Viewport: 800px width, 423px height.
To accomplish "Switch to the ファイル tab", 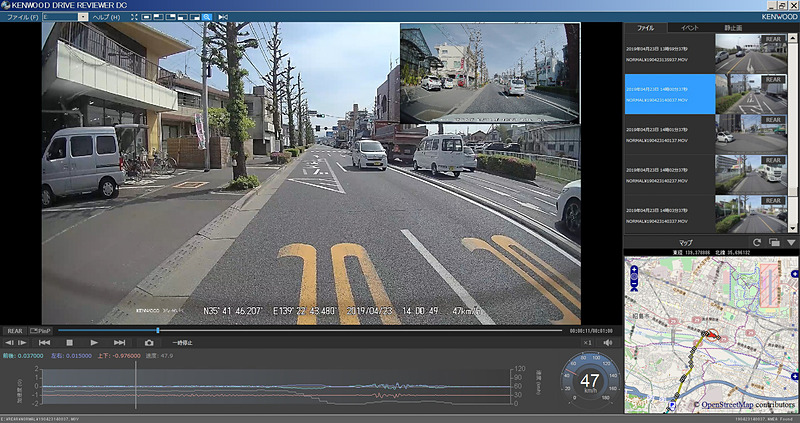I will pos(645,28).
